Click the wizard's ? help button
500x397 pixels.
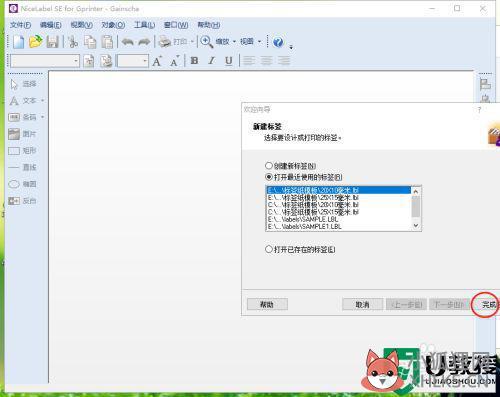point(479,110)
